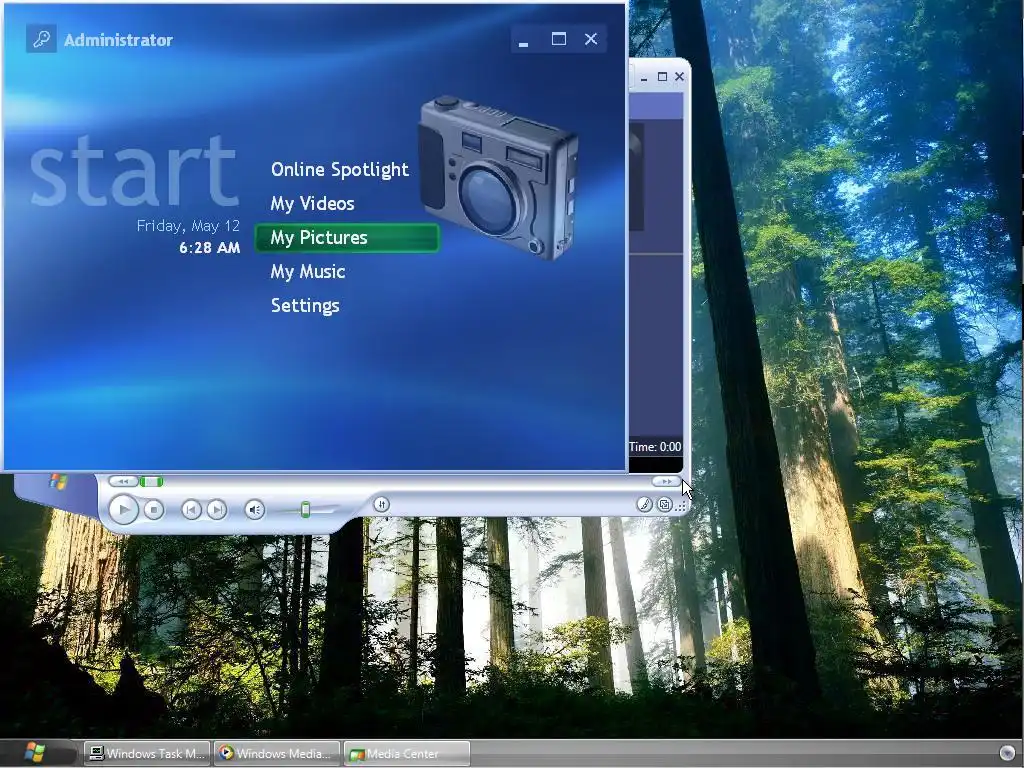Open Online Spotlight in Media Center
The width and height of the screenshot is (1024, 768).
340,169
